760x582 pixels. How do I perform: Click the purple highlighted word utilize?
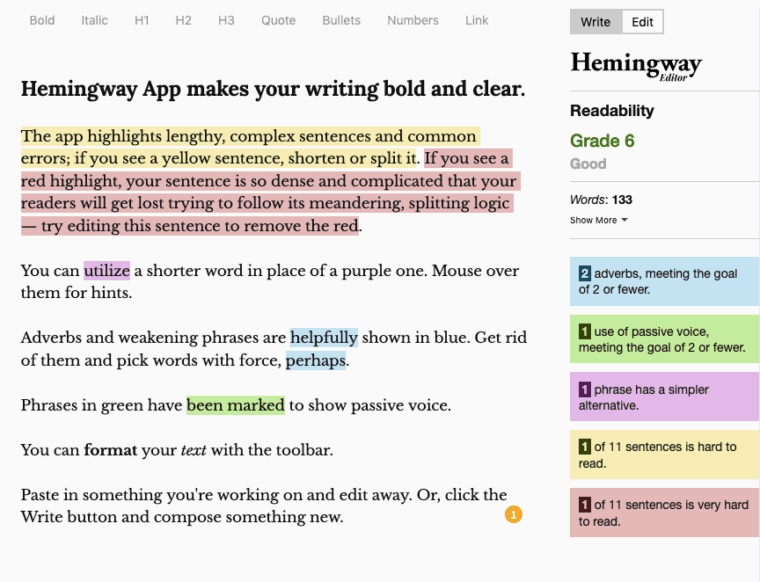(106, 270)
